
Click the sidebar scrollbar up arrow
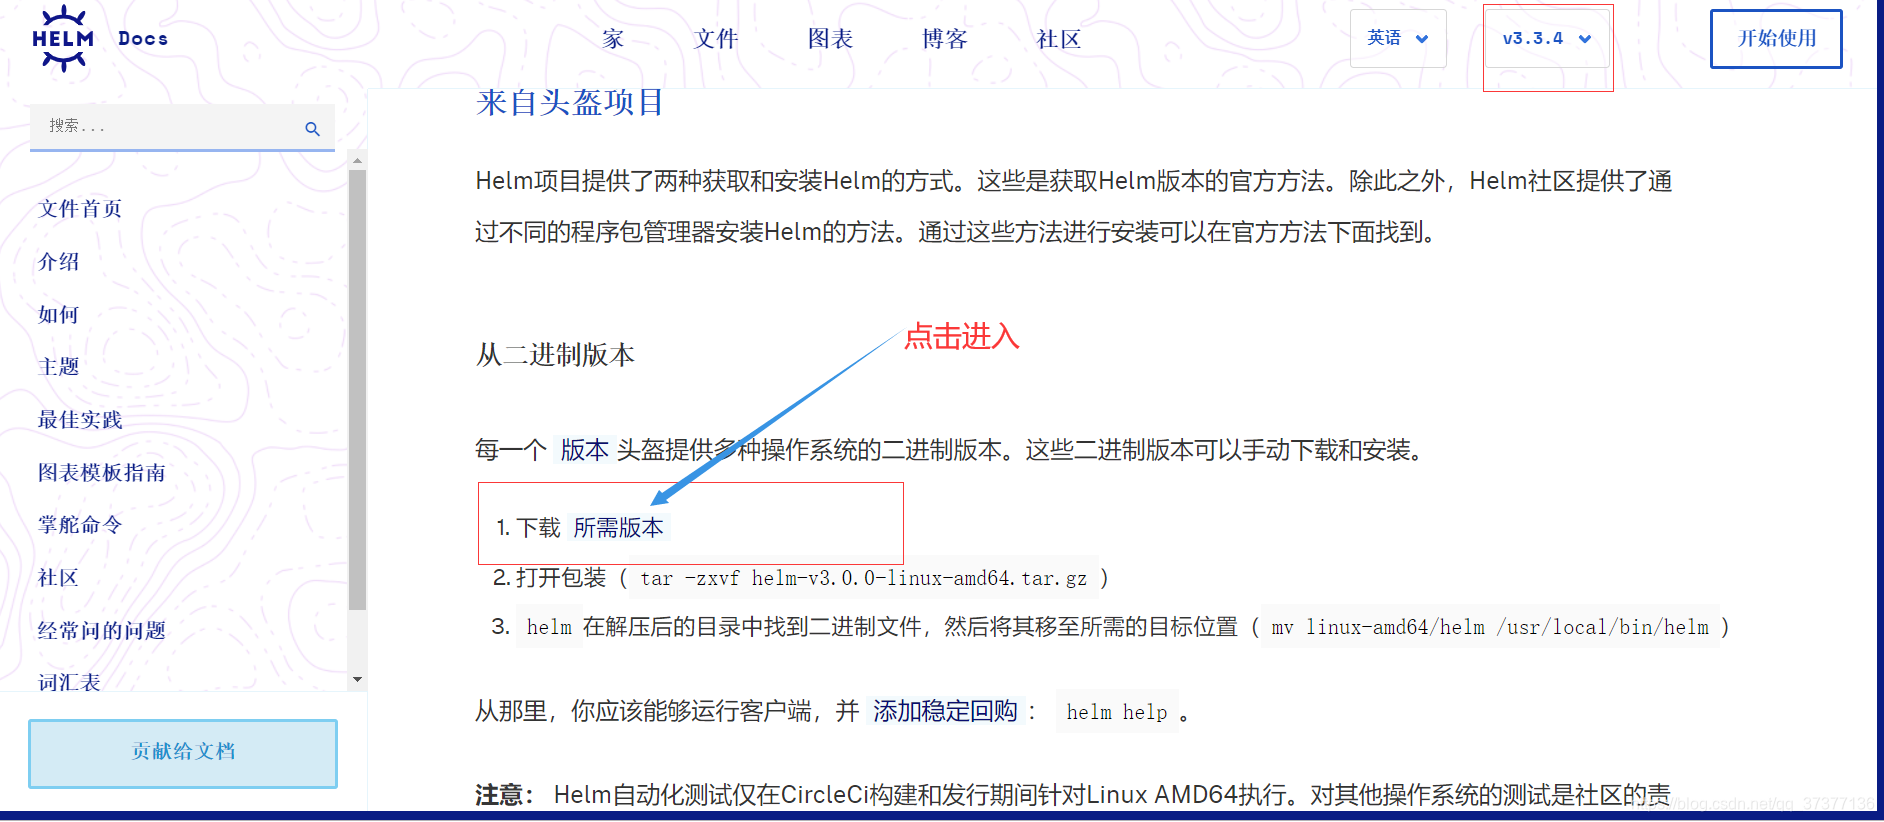pyautogui.click(x=357, y=160)
